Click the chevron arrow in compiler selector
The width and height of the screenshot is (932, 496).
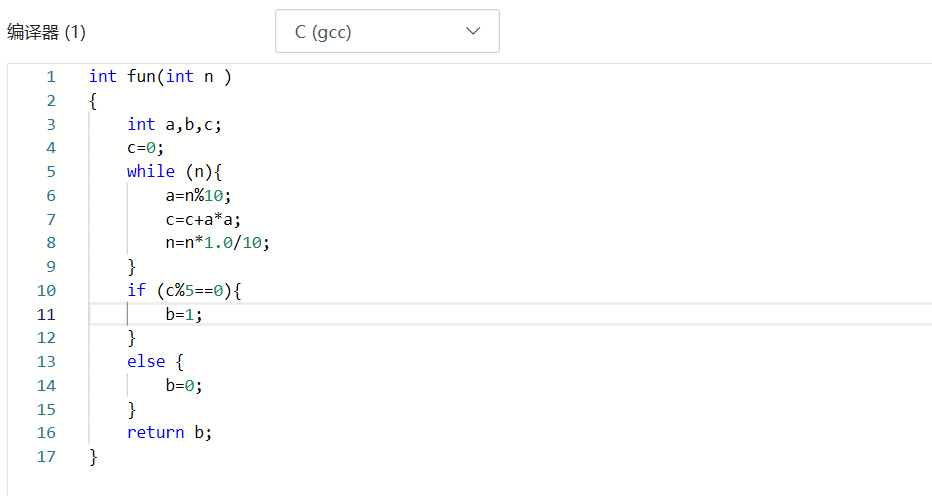(474, 32)
